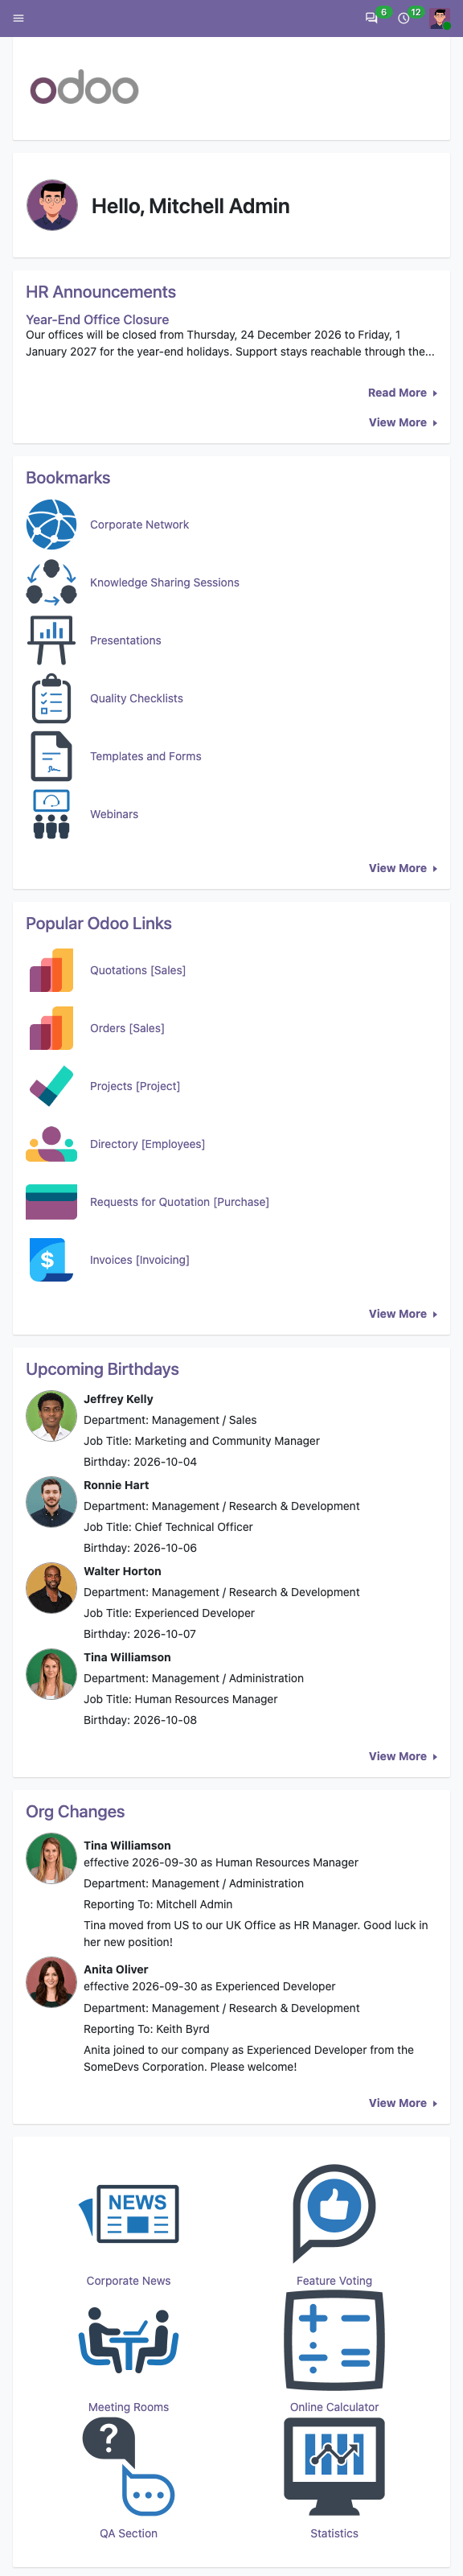Image resolution: width=463 pixels, height=2576 pixels.
Task: Open the Year-End Office Closure announcement
Action: [97, 320]
